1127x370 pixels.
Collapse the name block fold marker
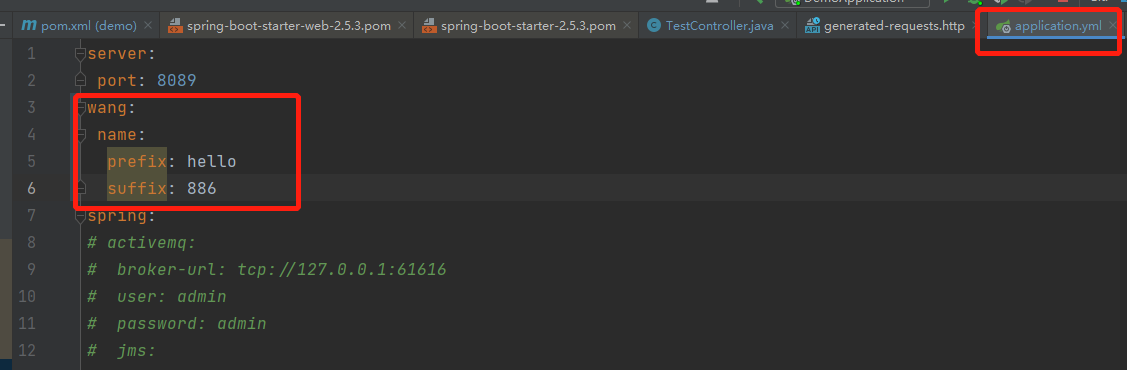click(x=81, y=134)
